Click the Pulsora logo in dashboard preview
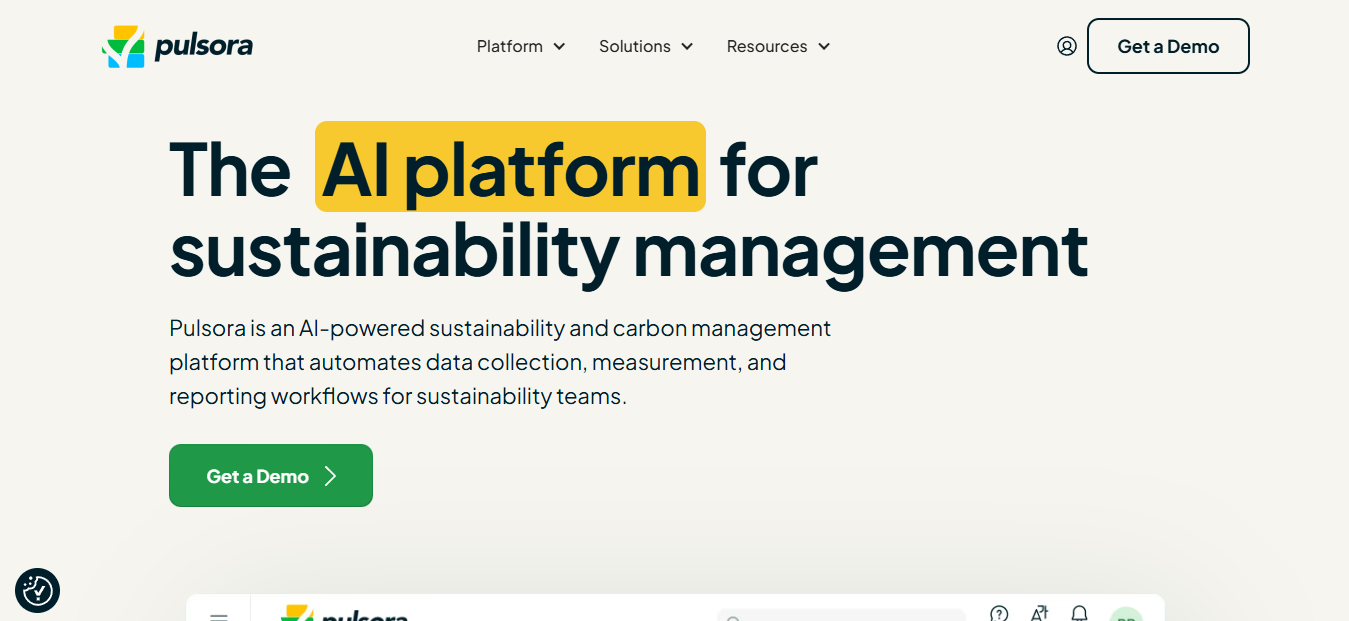The height and width of the screenshot is (621, 1349). click(x=345, y=613)
